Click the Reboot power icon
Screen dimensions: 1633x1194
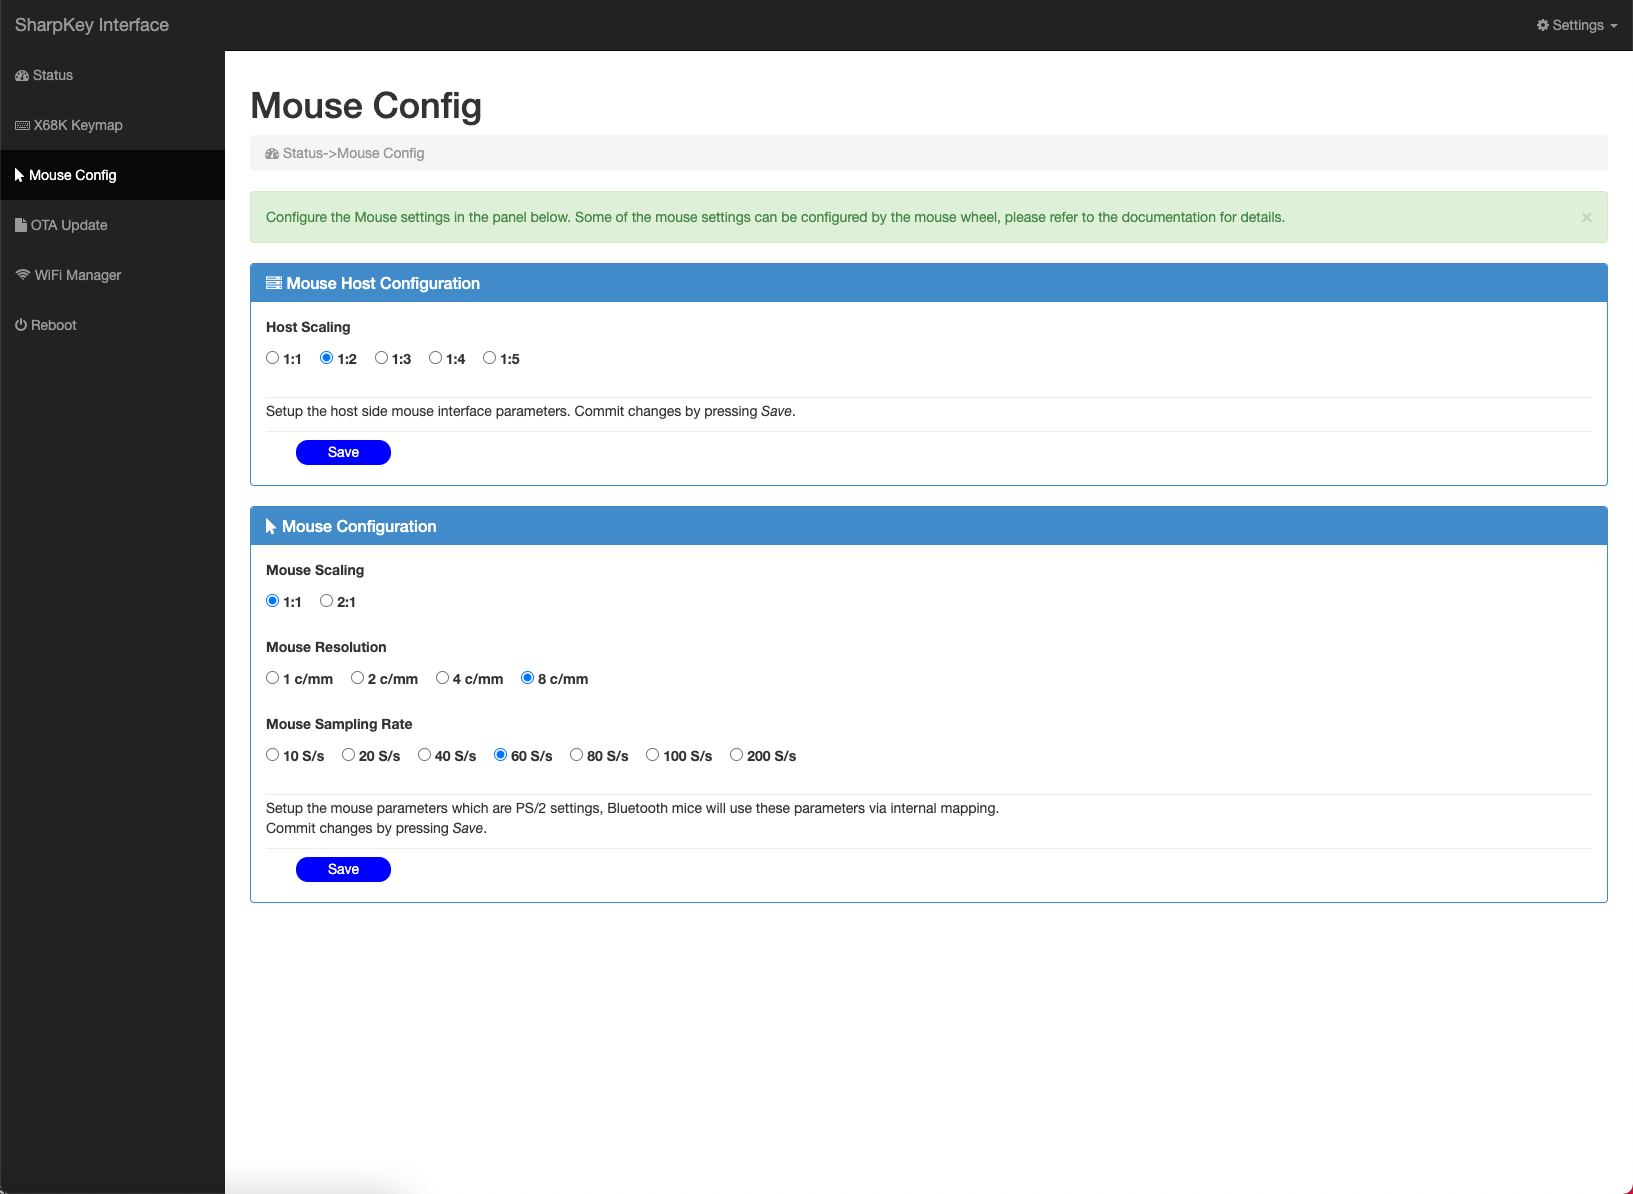point(21,325)
